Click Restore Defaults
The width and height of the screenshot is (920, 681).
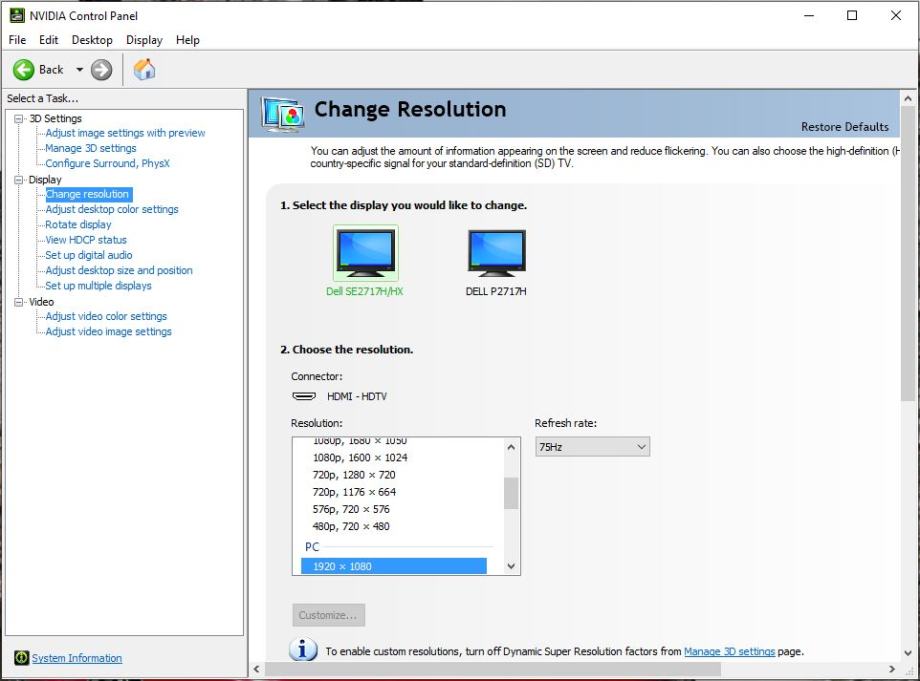pos(844,127)
